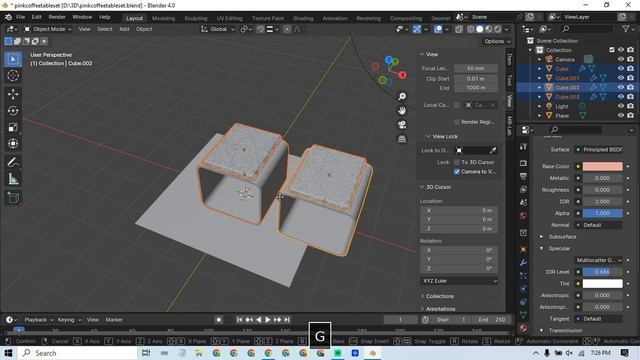Click the Blender logo menu icon

(x=8, y=17)
